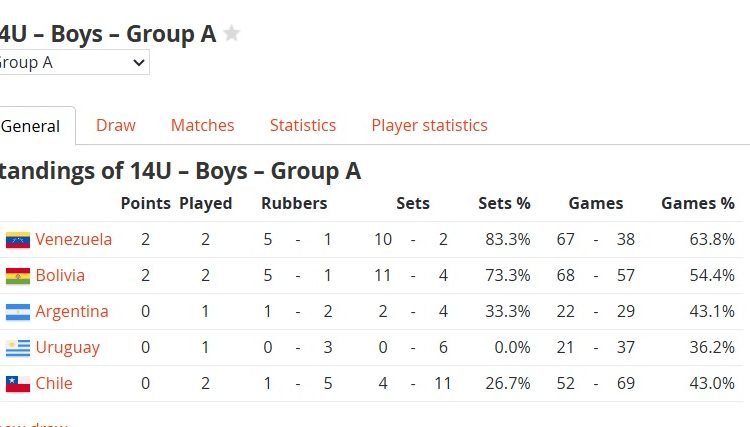
Task: Open the Statistics tab
Action: pos(302,126)
